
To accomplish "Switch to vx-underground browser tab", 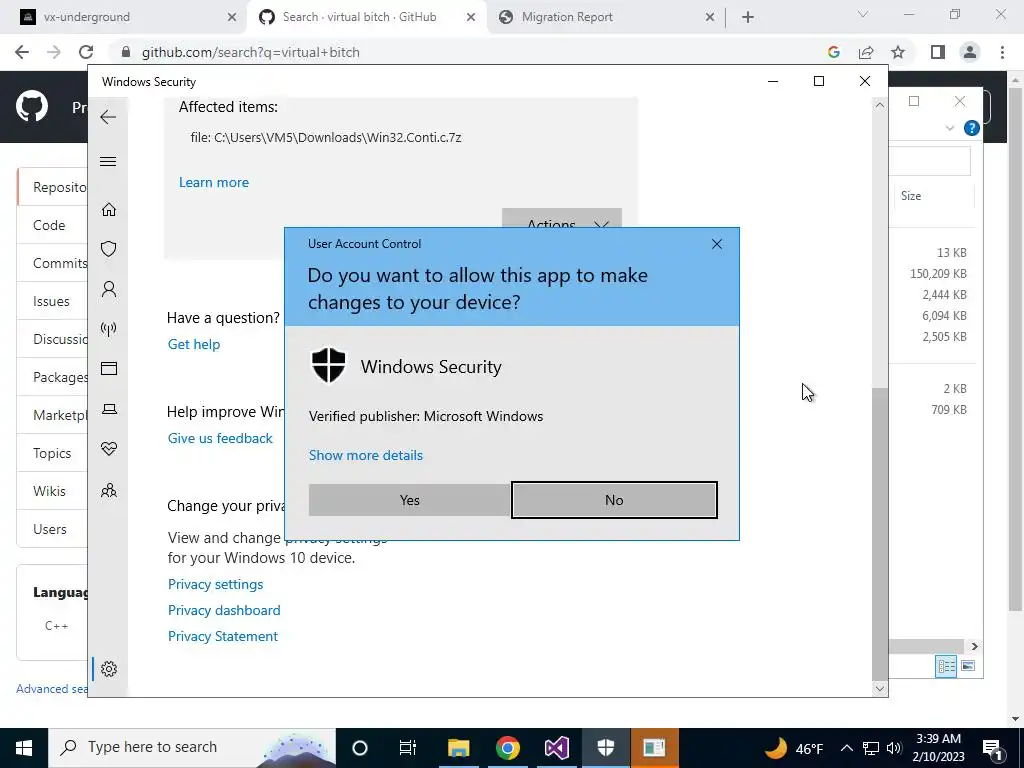I will click(124, 17).
